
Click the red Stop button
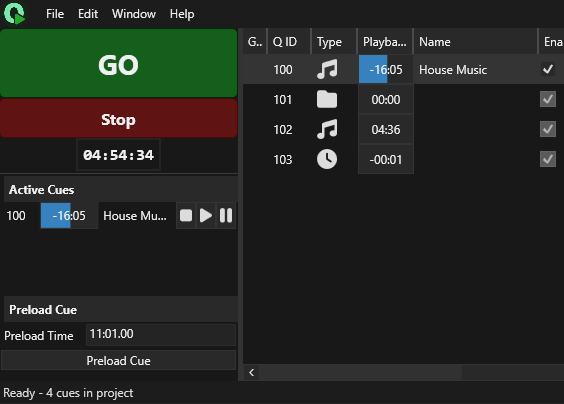pyautogui.click(x=119, y=119)
